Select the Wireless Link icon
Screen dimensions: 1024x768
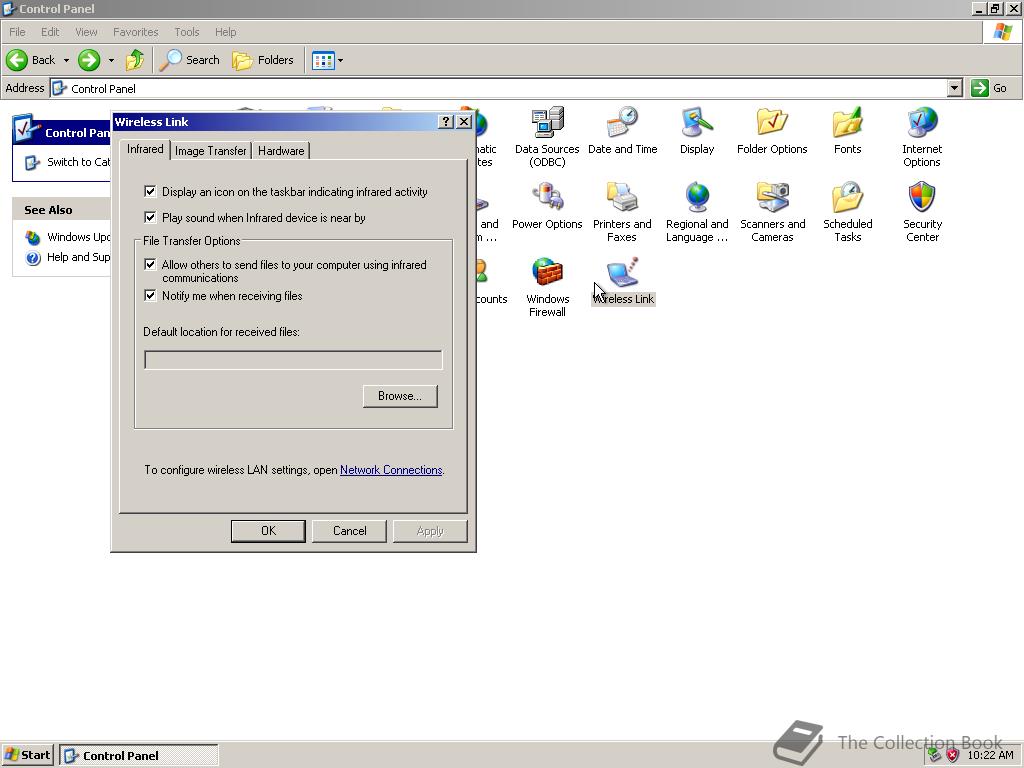coord(622,272)
